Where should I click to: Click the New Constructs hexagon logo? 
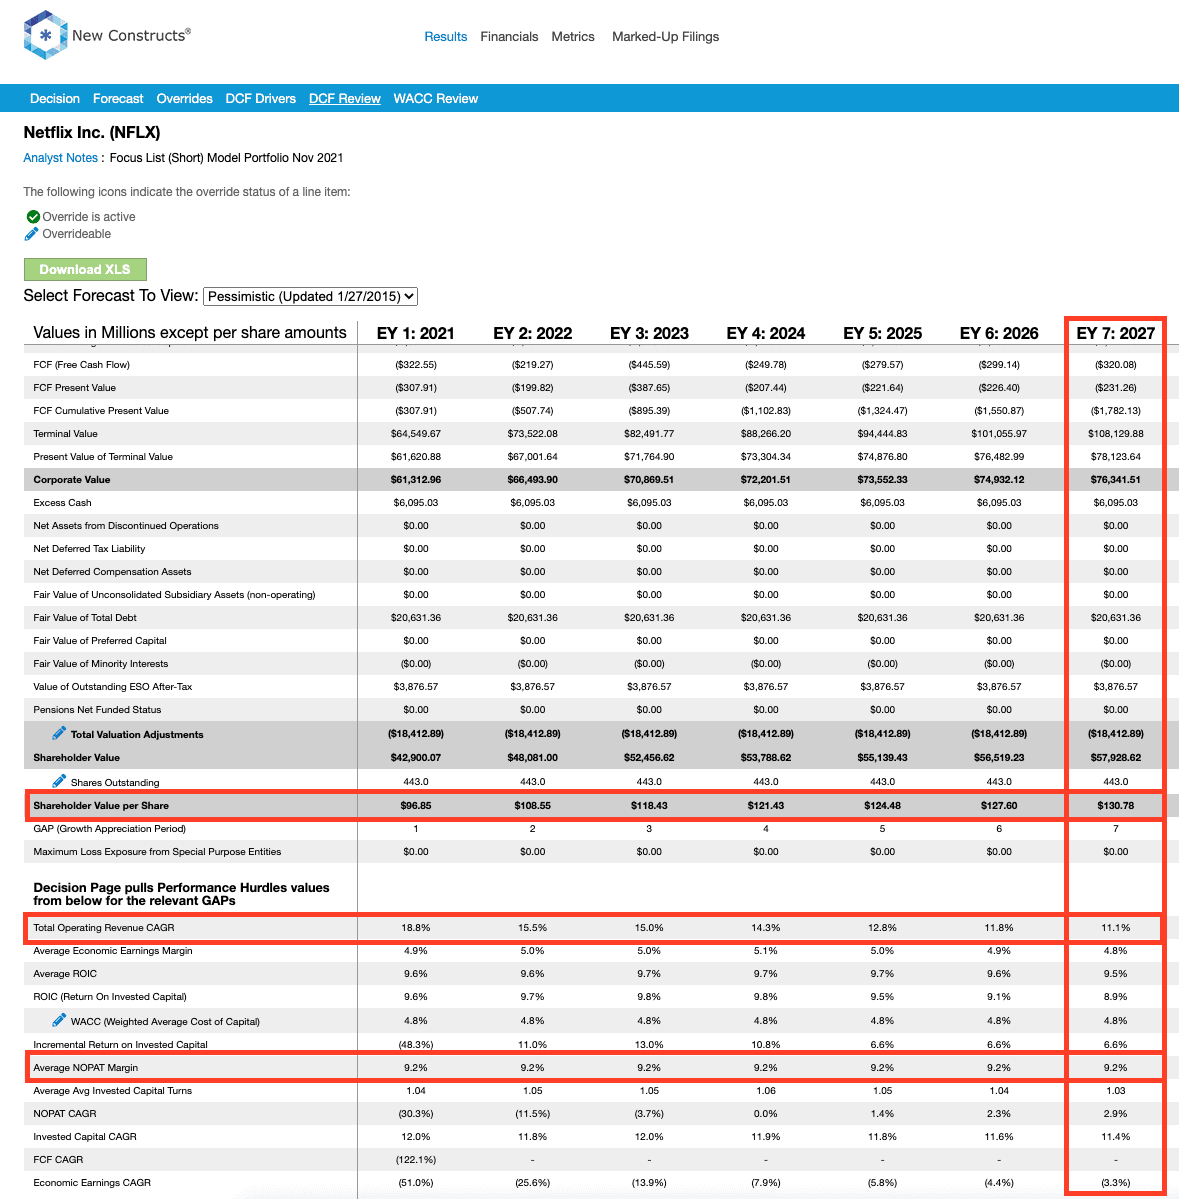coord(45,35)
